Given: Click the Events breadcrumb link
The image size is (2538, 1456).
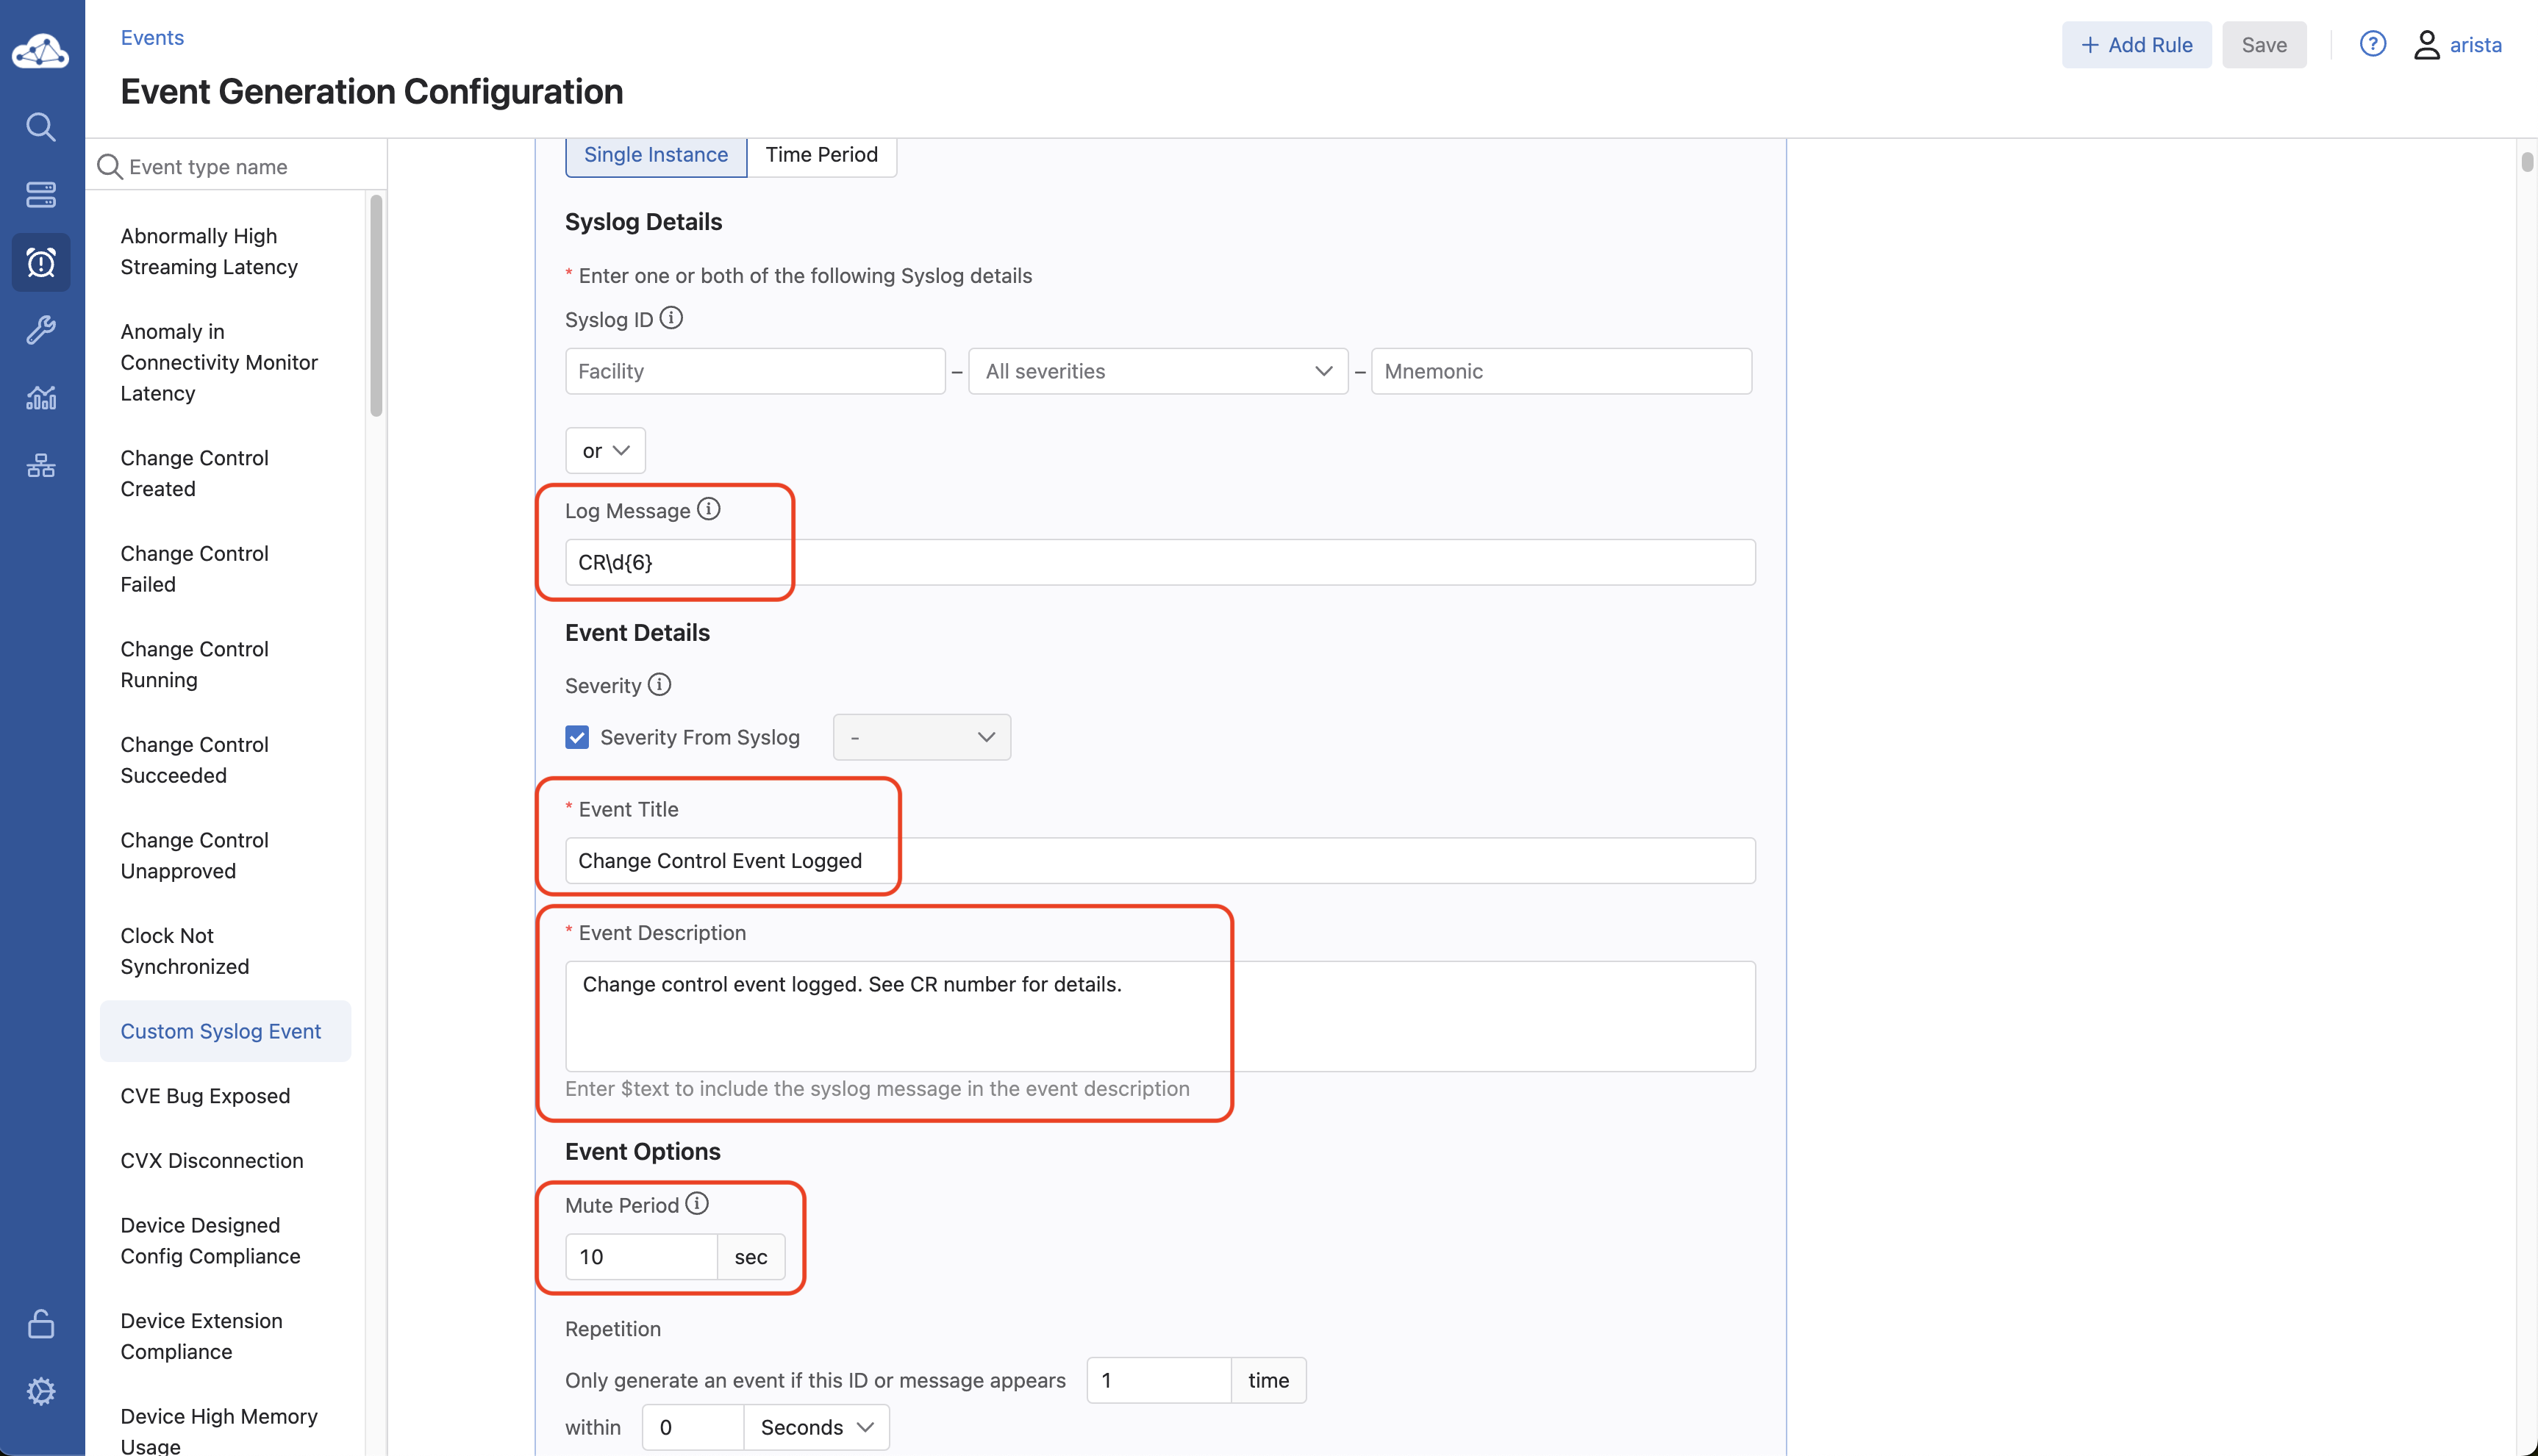Looking at the screenshot, I should pos(152,38).
